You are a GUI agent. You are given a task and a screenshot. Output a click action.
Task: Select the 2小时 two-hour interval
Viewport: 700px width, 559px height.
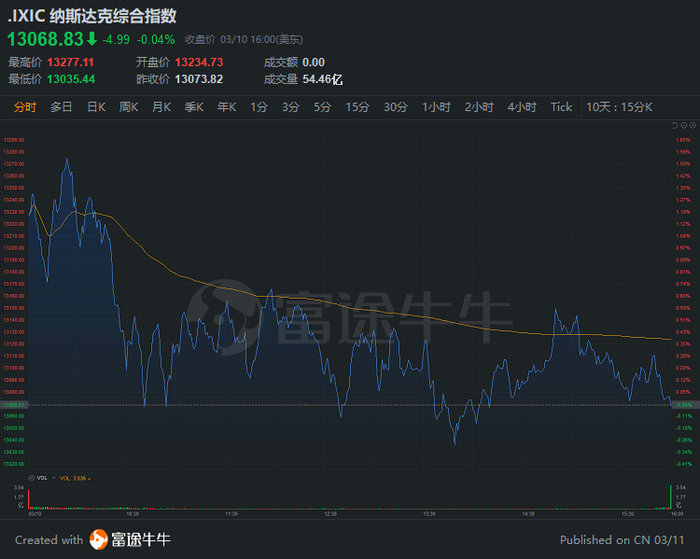tap(479, 107)
